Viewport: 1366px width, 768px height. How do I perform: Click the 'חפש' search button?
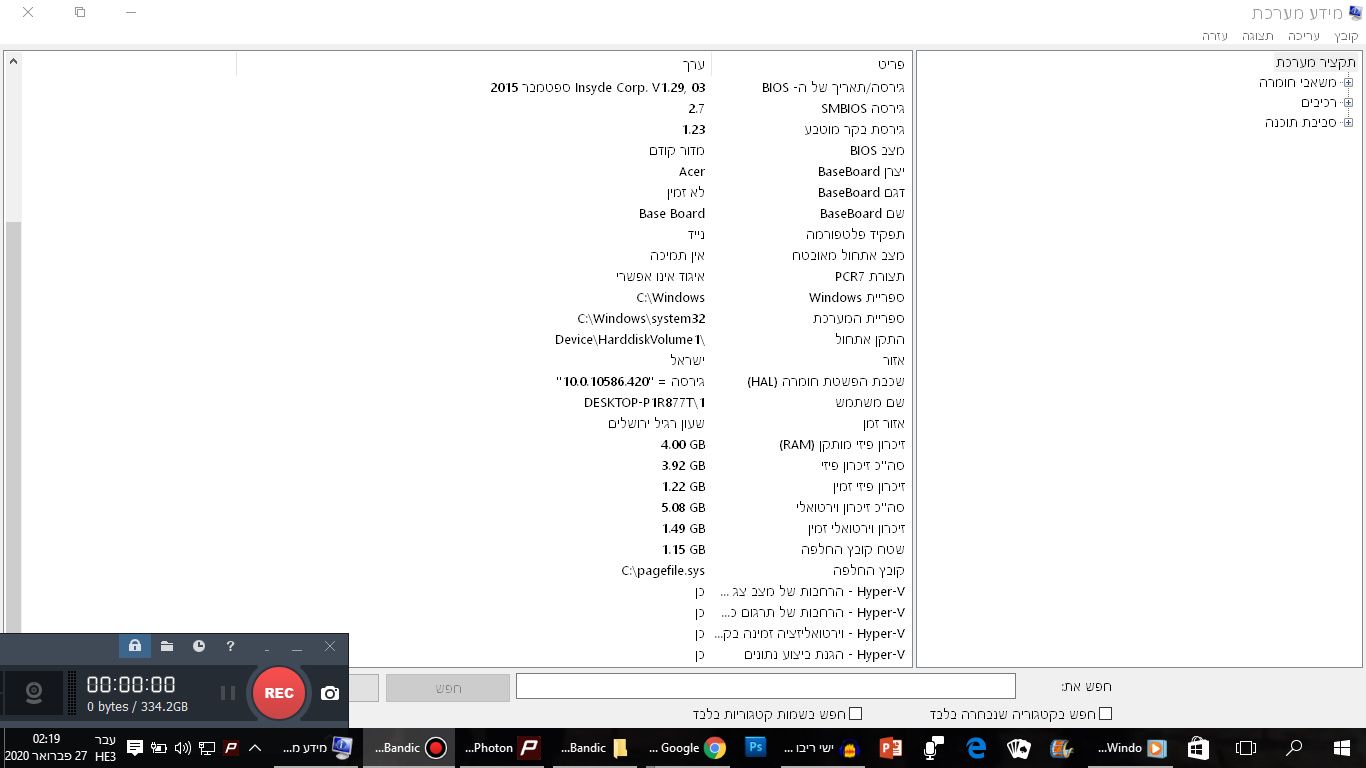pyautogui.click(x=448, y=688)
